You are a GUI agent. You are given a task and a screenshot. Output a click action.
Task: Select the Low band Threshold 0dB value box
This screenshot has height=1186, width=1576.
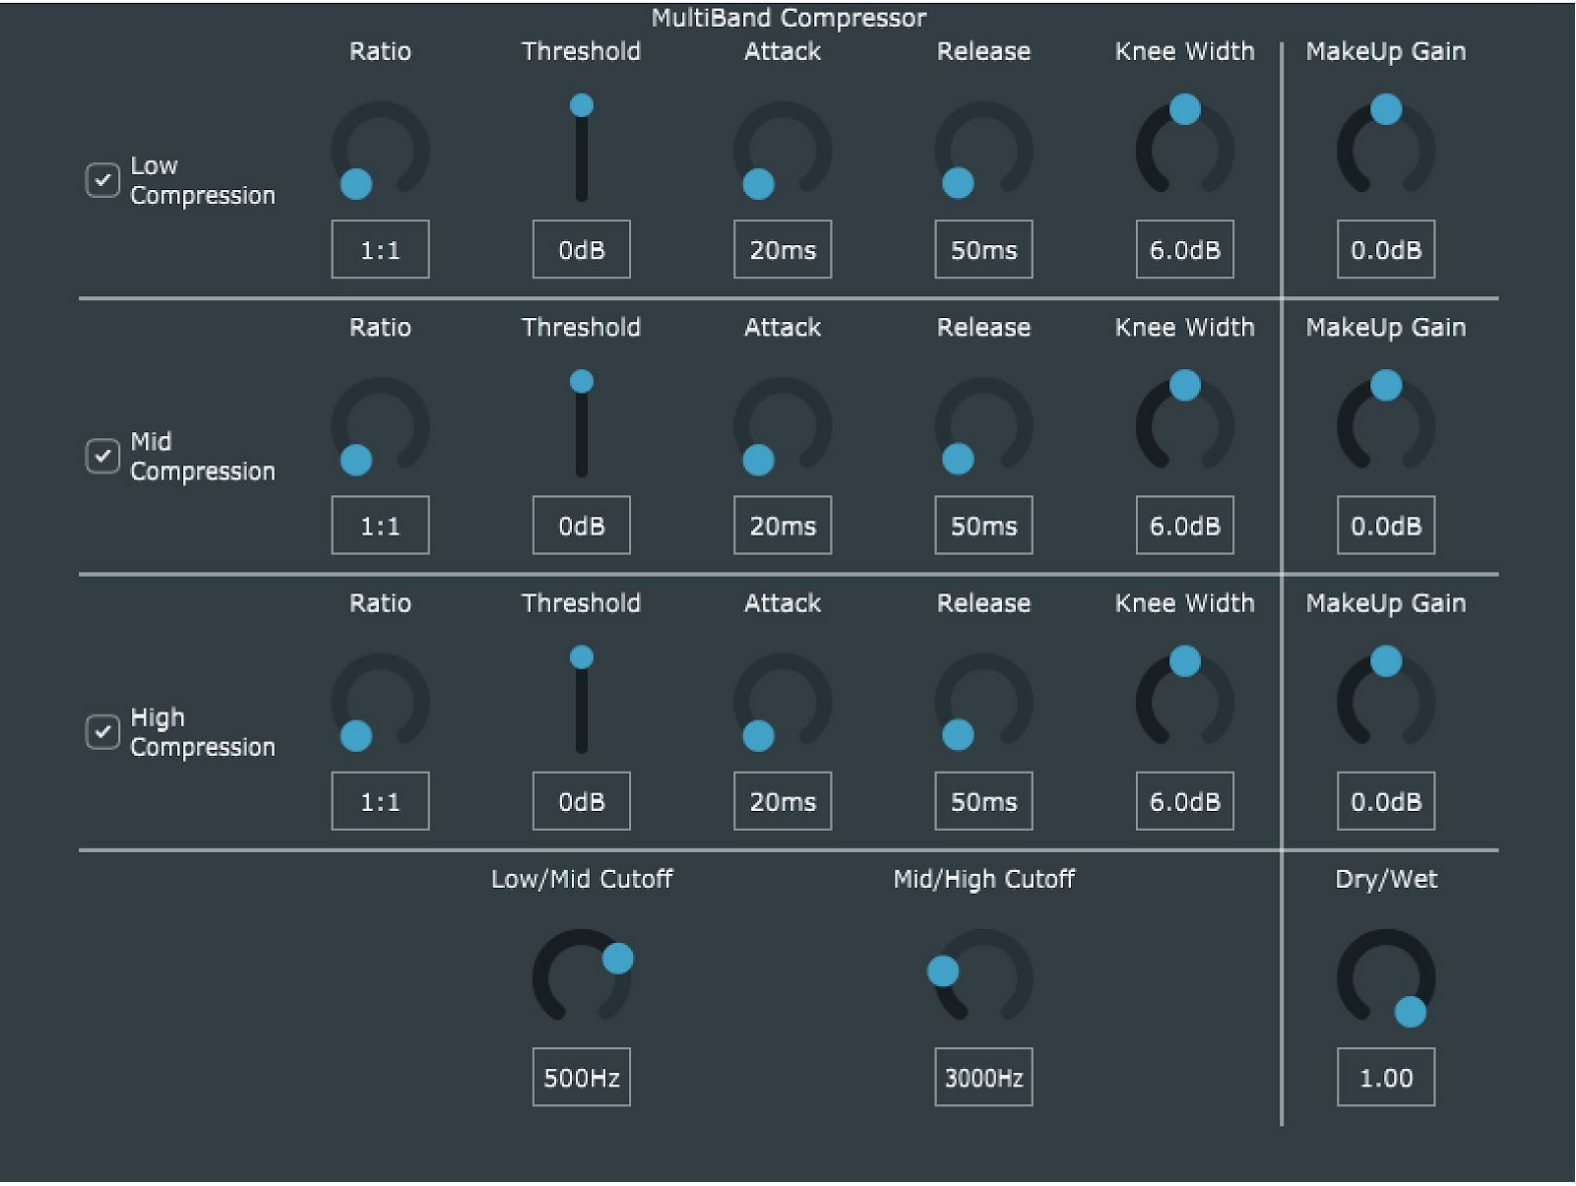581,249
